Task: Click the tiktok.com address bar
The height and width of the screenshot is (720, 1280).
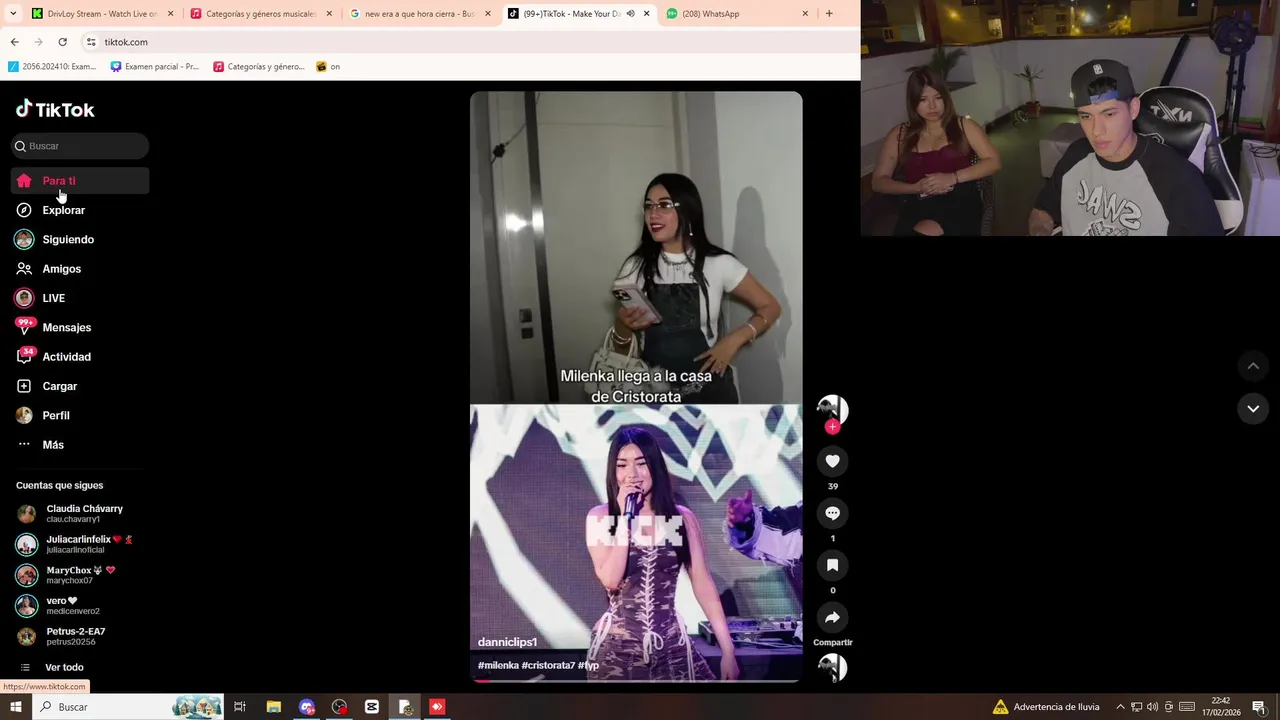Action: click(x=470, y=42)
